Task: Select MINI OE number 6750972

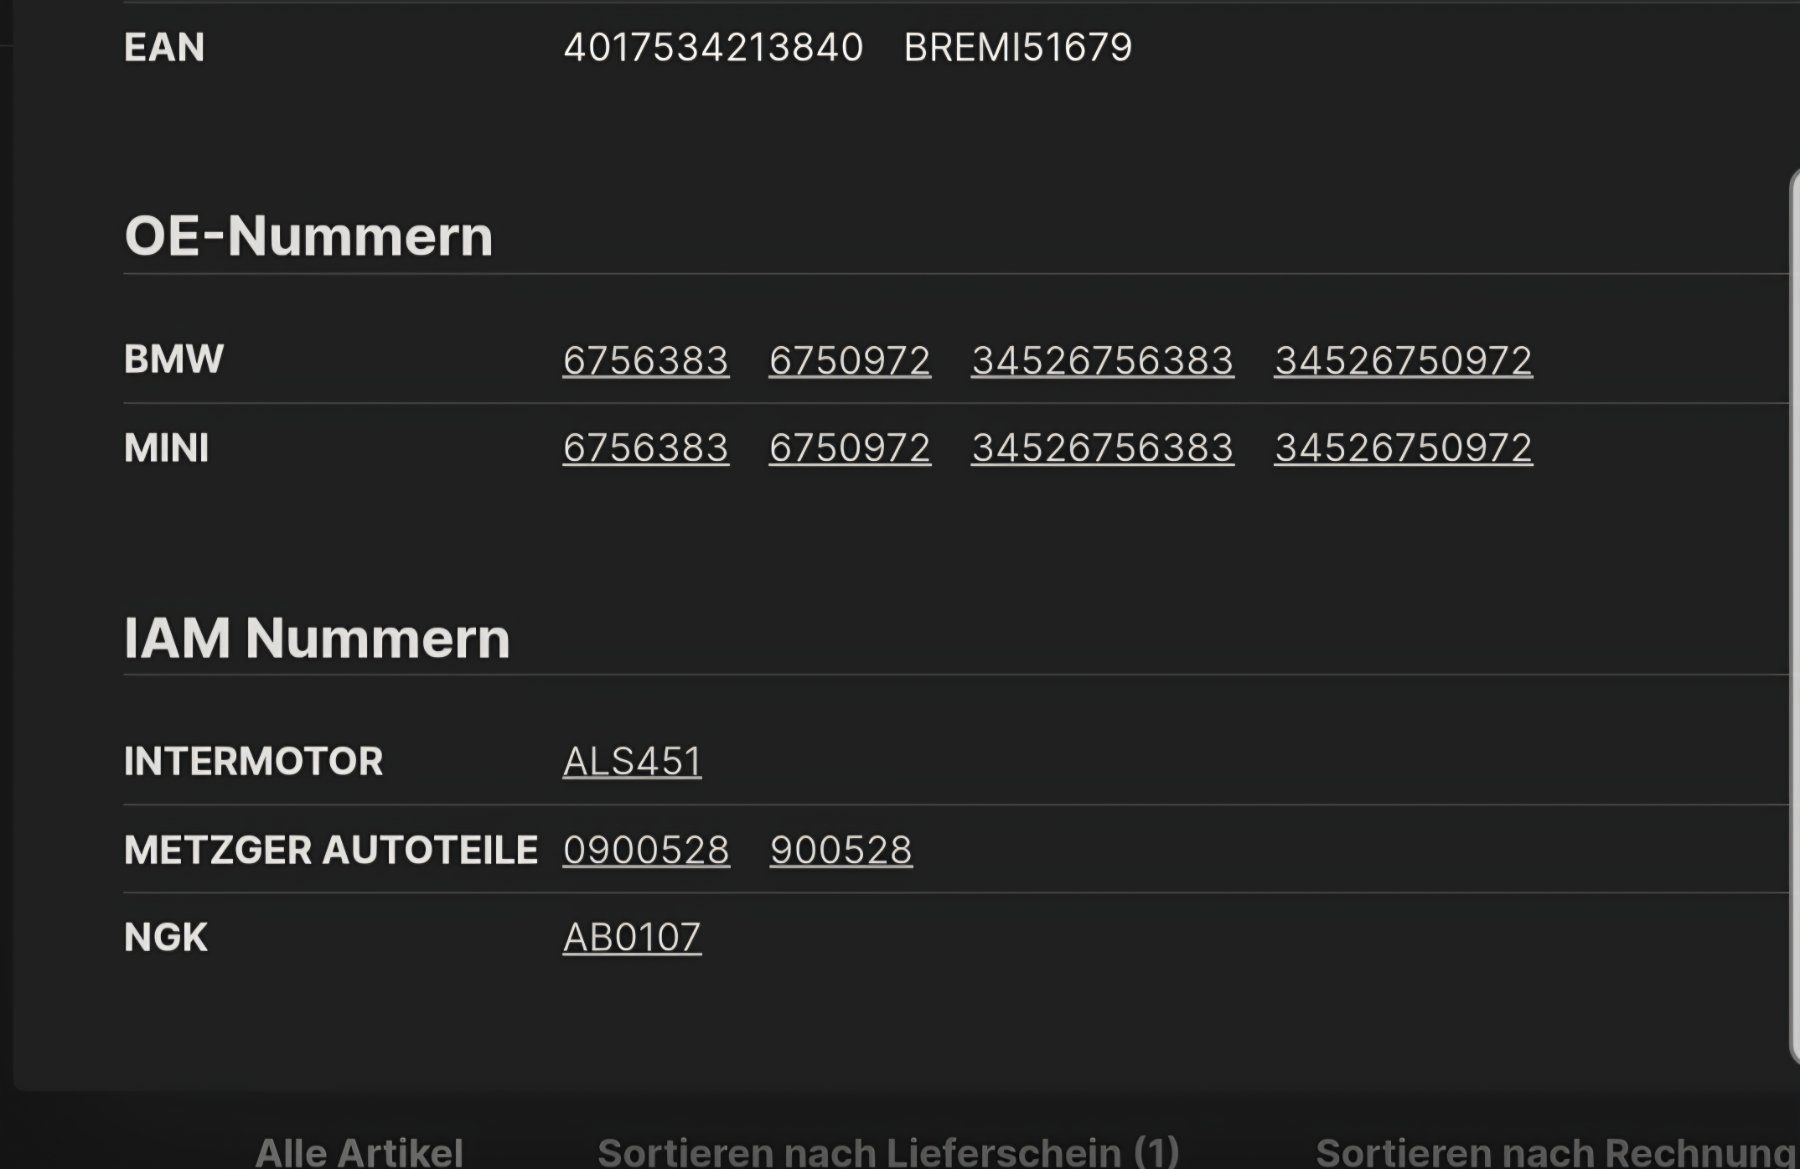Action: (x=849, y=447)
